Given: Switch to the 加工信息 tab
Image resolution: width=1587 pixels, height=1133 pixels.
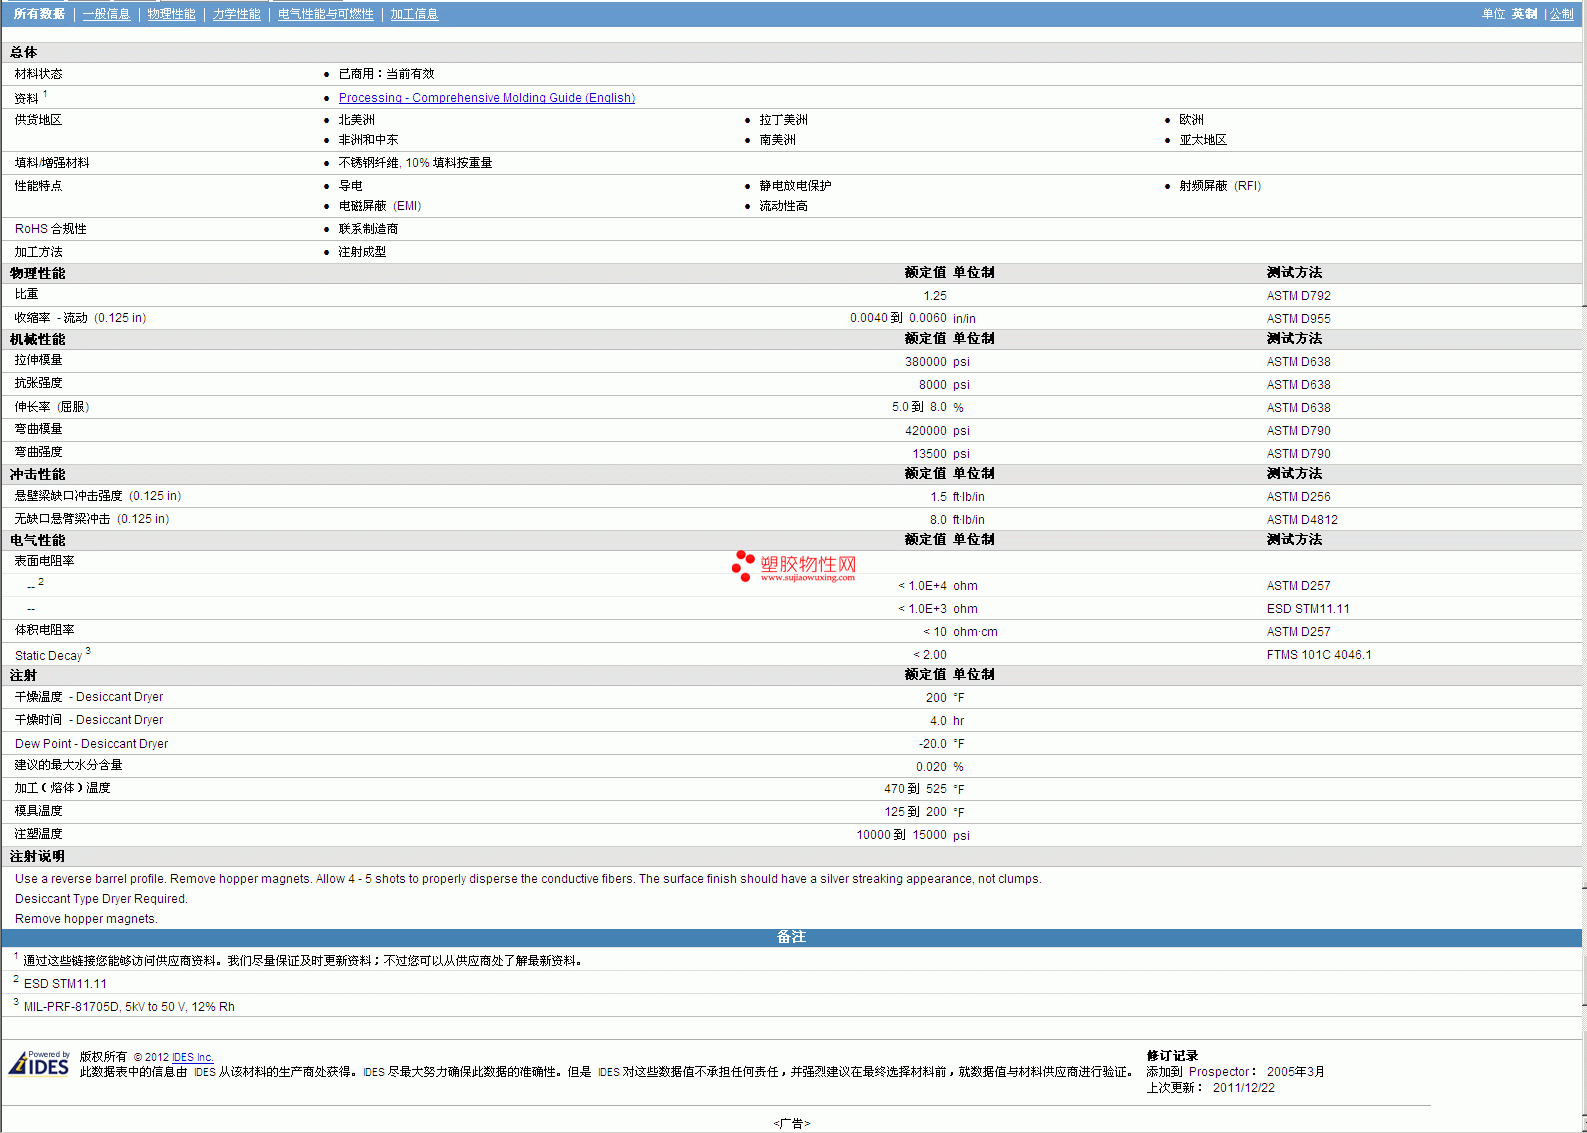Looking at the screenshot, I should [414, 14].
